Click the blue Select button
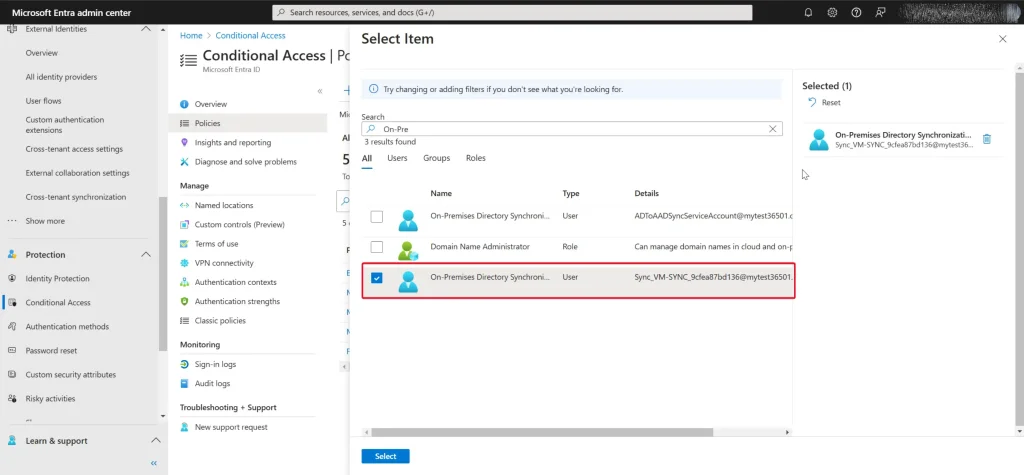The image size is (1024, 475). click(385, 456)
